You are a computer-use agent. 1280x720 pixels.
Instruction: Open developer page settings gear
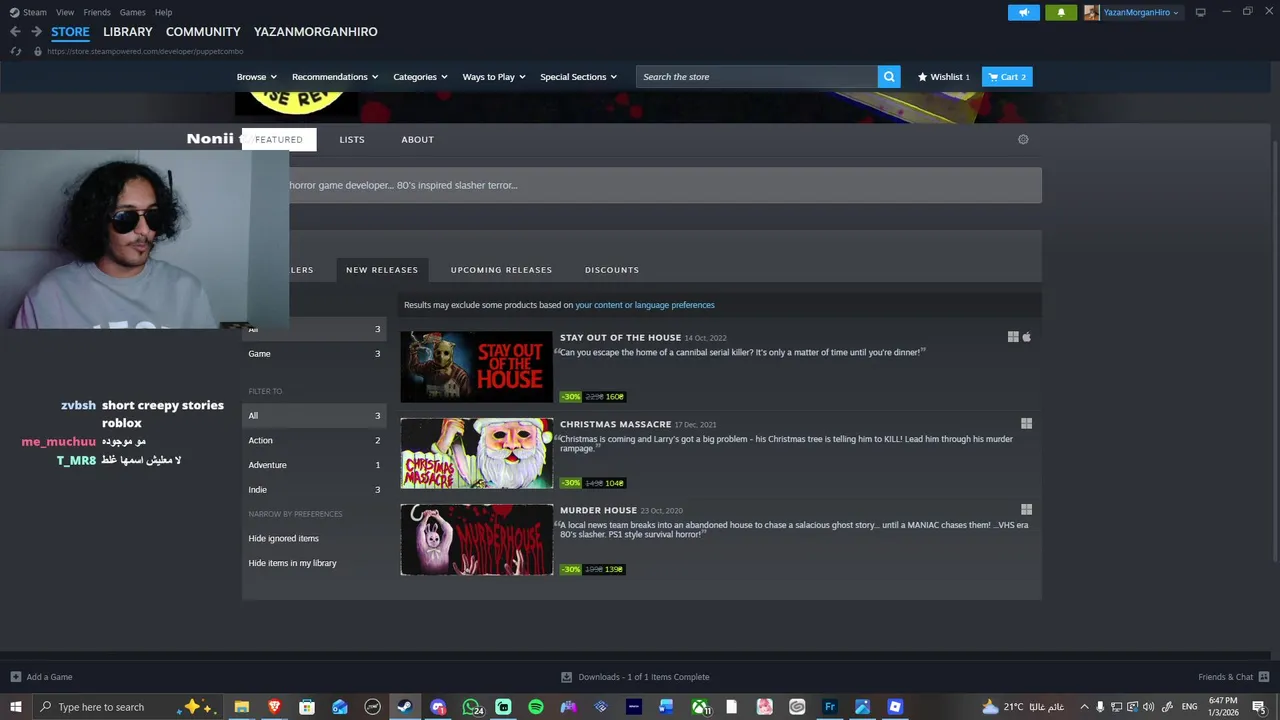(1023, 139)
